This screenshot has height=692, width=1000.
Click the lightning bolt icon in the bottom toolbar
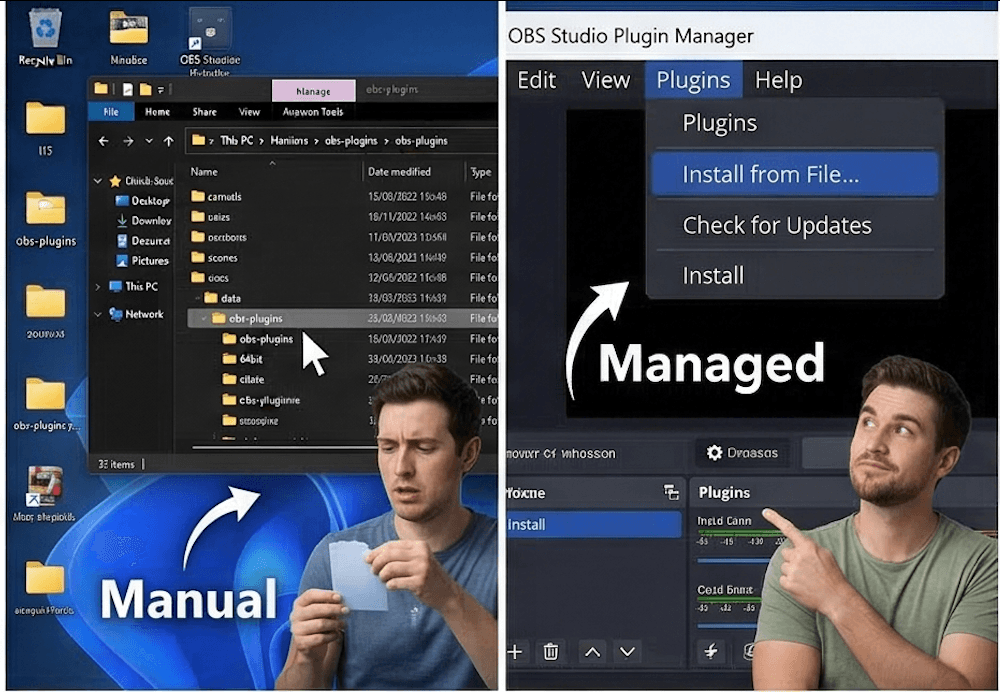click(710, 651)
